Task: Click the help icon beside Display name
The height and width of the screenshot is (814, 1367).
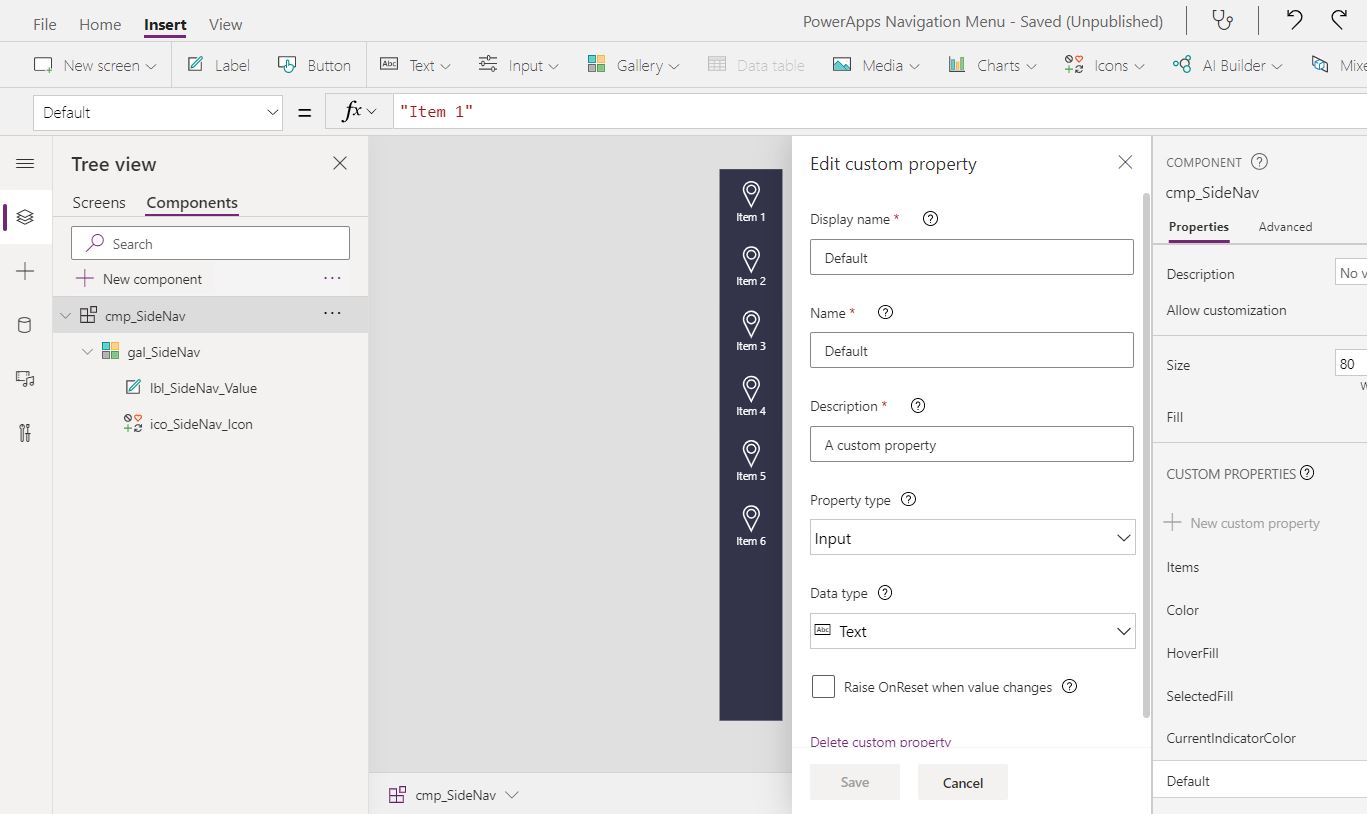Action: pos(930,218)
